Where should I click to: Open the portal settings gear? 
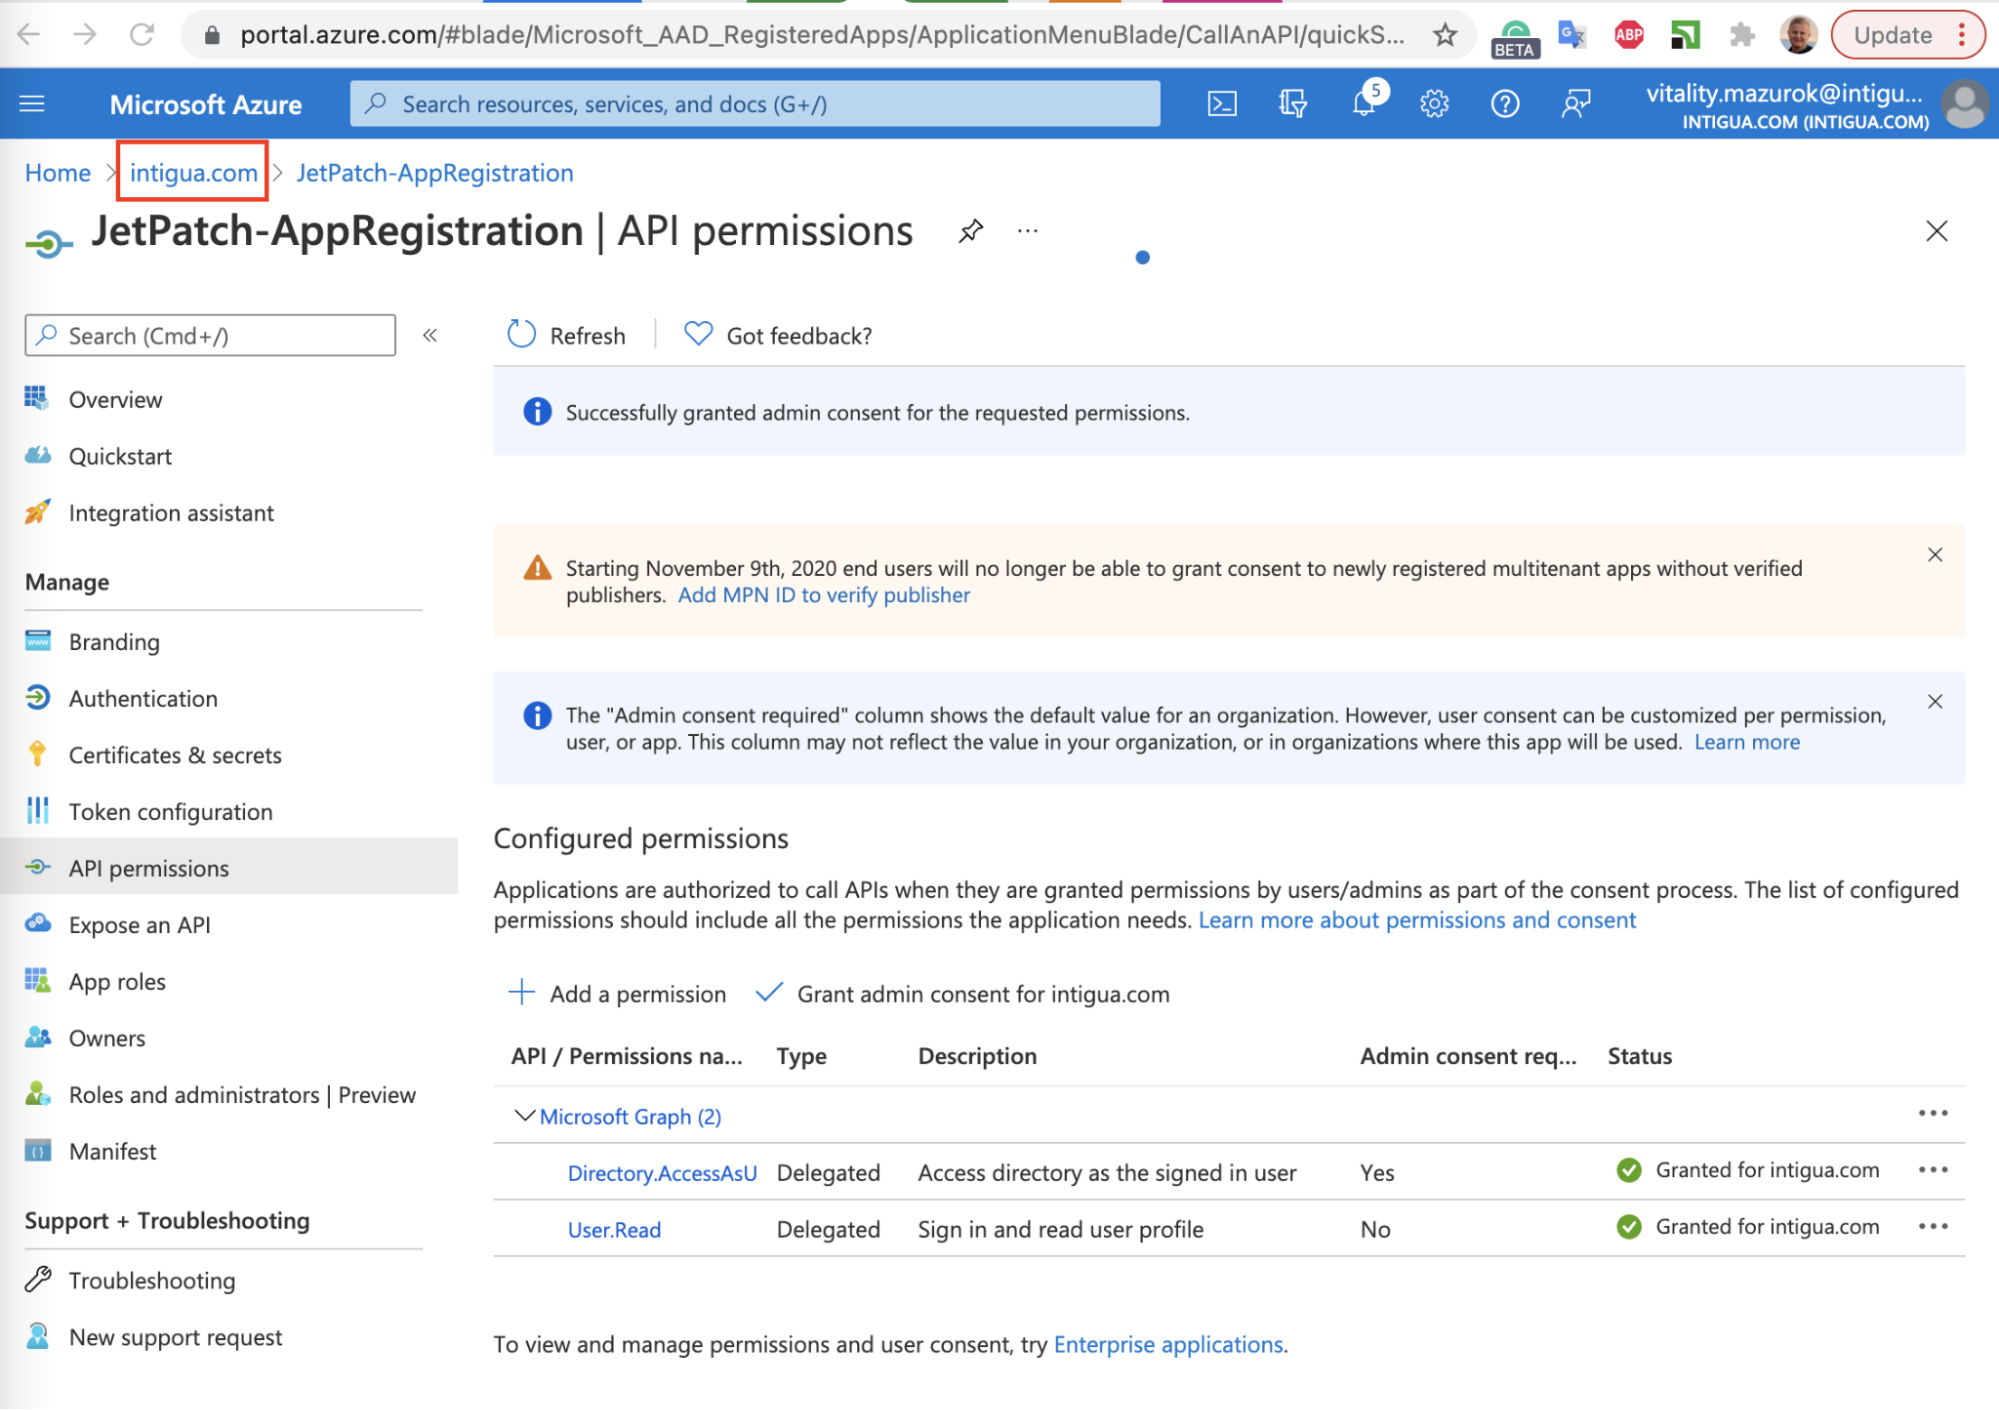point(1434,104)
